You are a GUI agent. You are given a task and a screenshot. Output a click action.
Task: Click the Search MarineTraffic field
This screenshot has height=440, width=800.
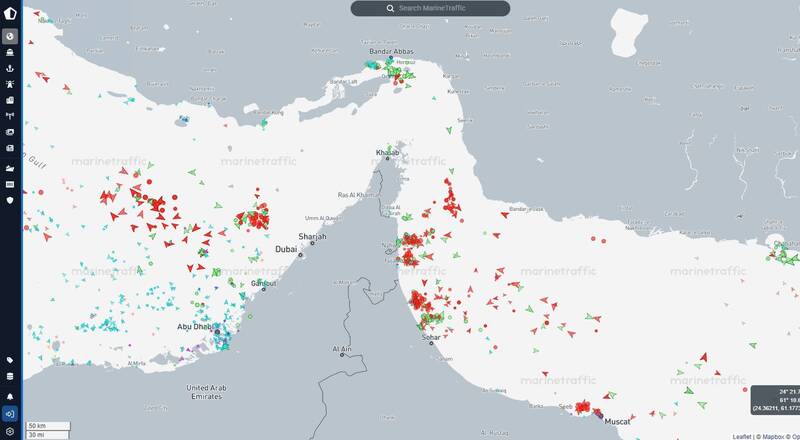[430, 8]
